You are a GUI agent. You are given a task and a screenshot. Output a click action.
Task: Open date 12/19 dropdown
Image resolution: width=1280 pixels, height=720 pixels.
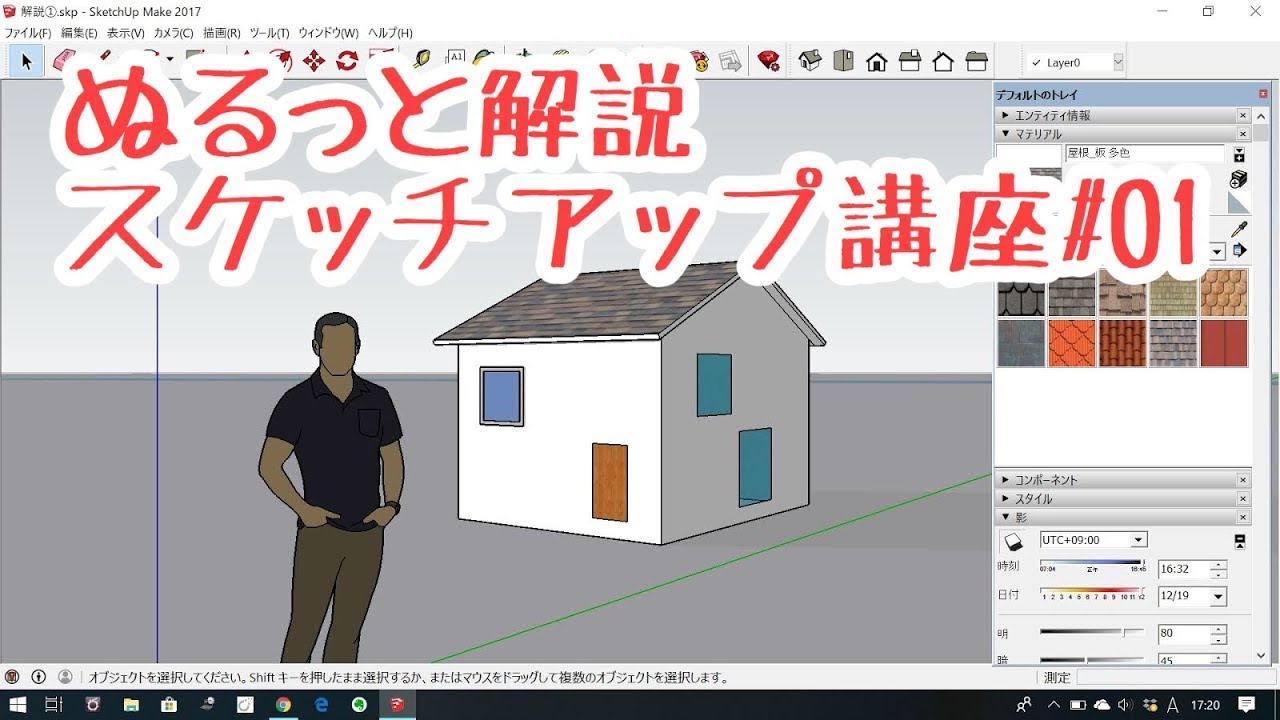click(x=1218, y=596)
